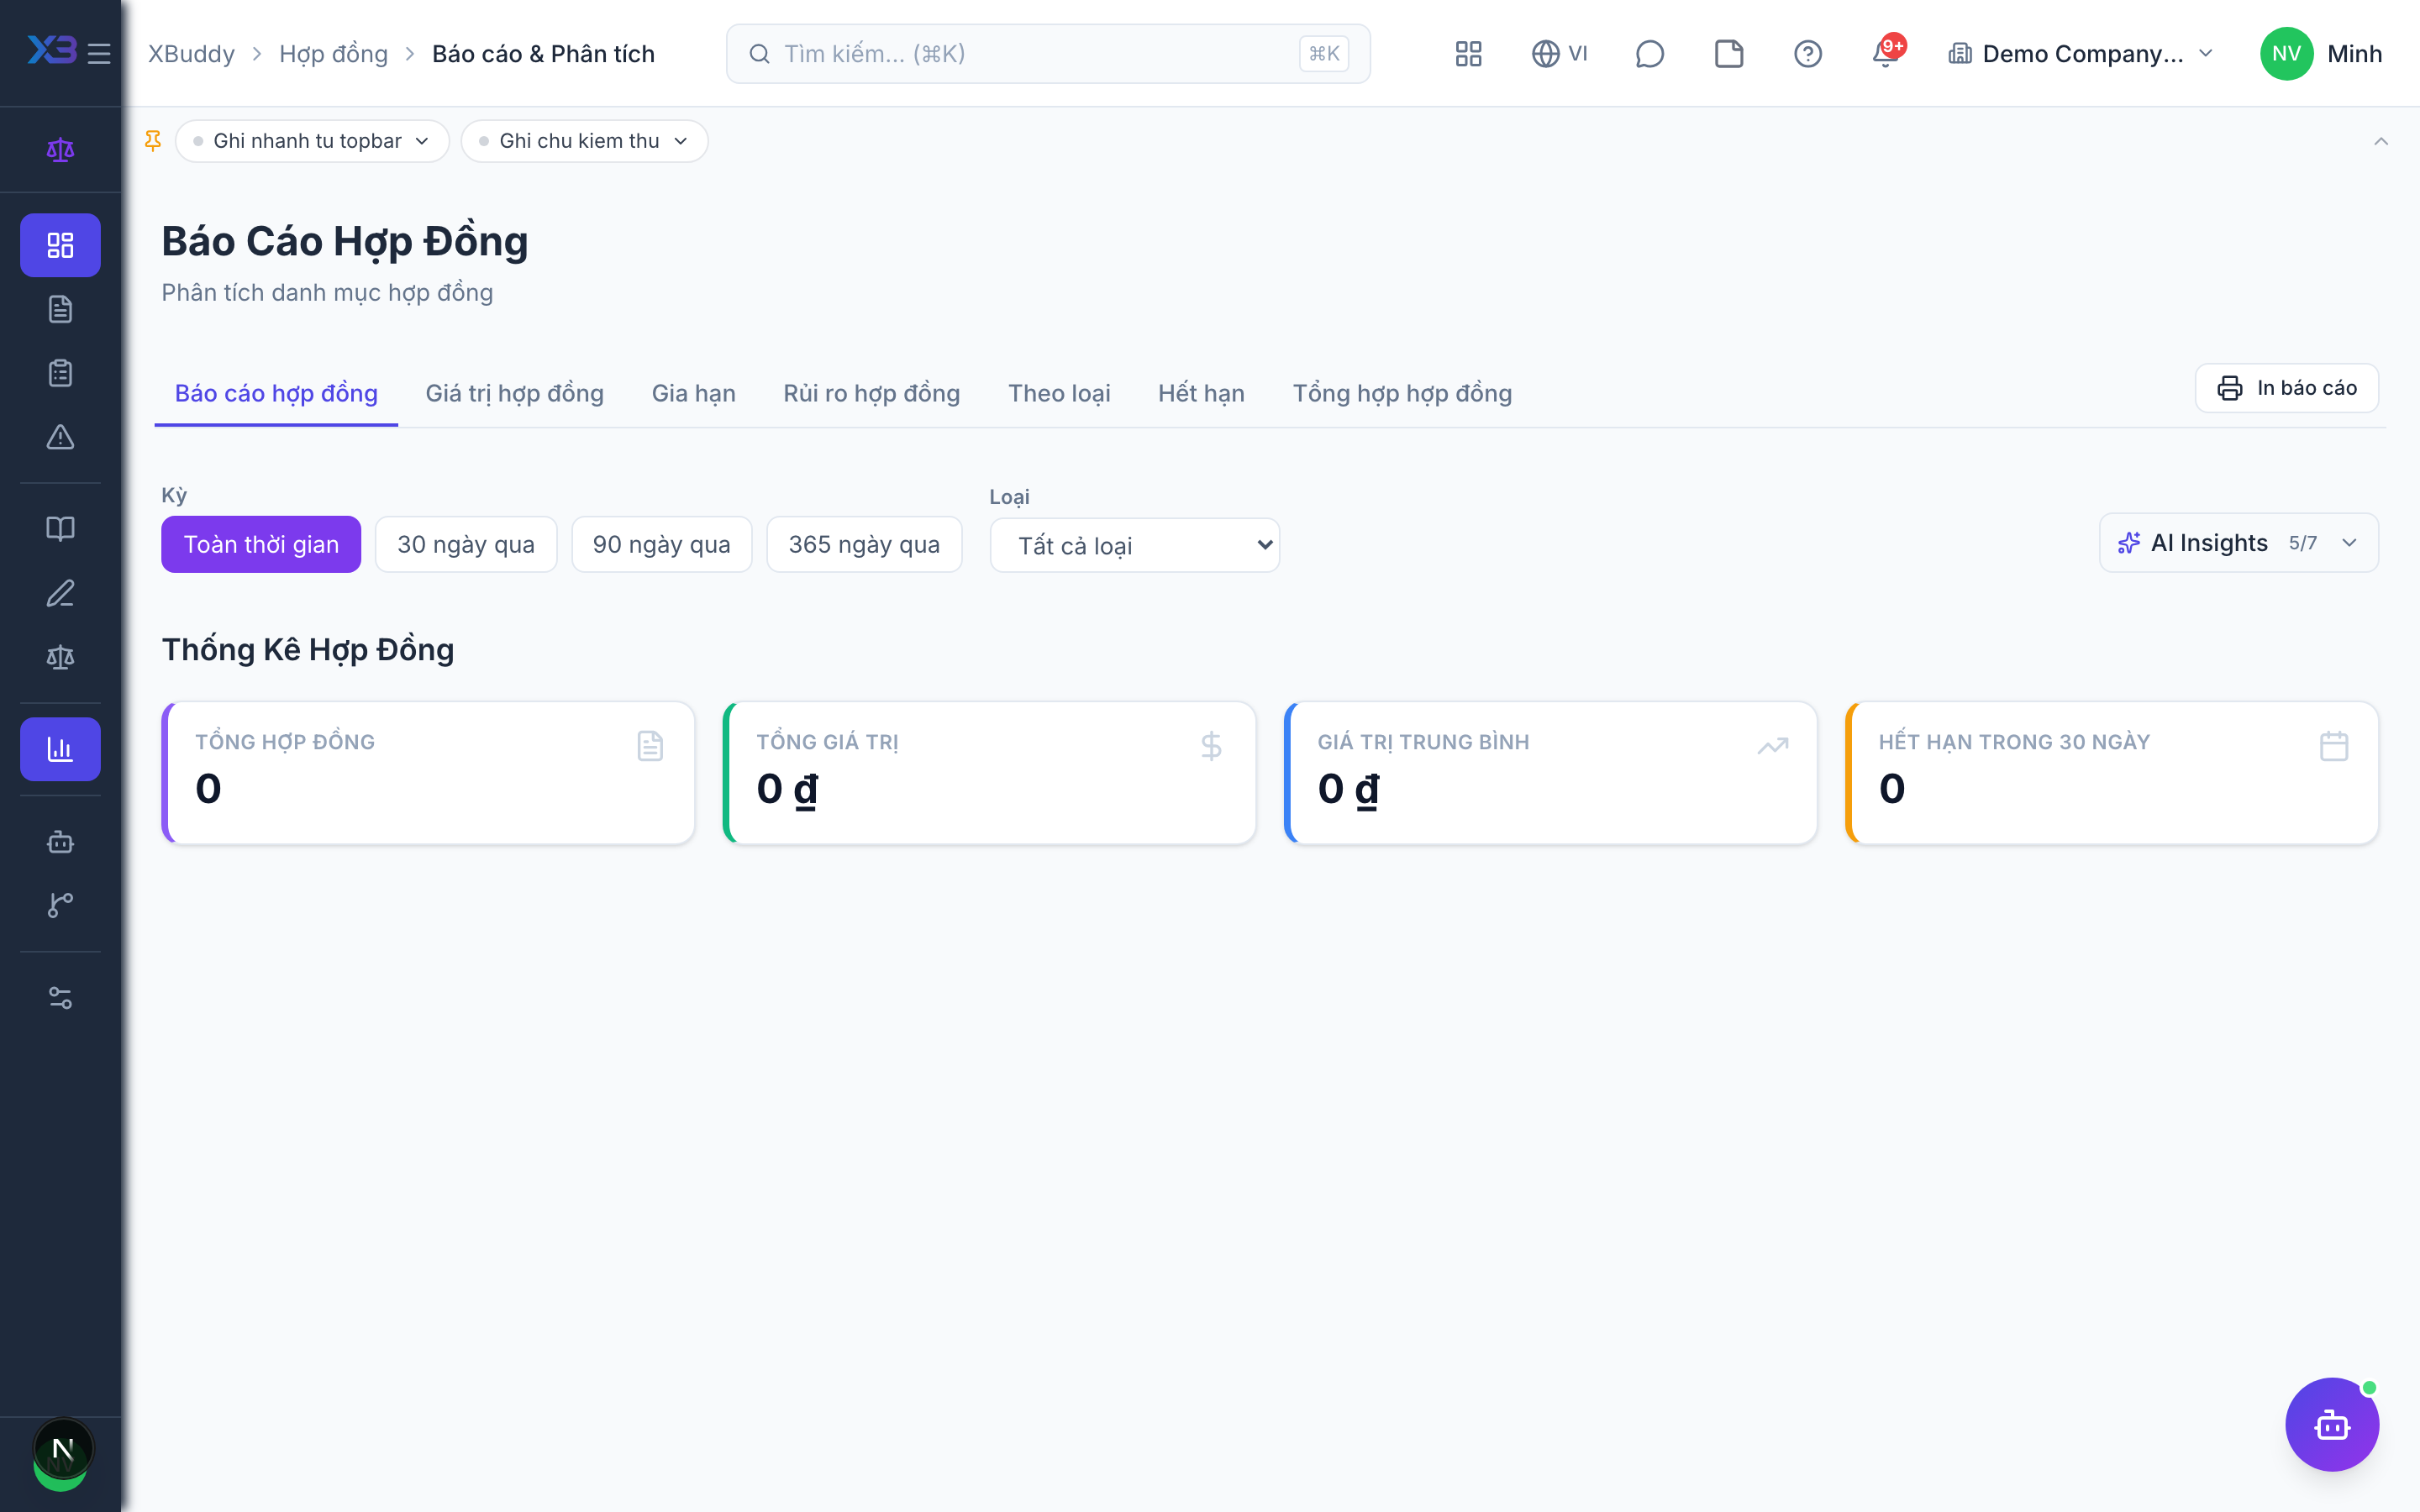Image resolution: width=2420 pixels, height=1512 pixels.
Task: Expand the Ghi chu kiem thu note
Action: tap(584, 141)
